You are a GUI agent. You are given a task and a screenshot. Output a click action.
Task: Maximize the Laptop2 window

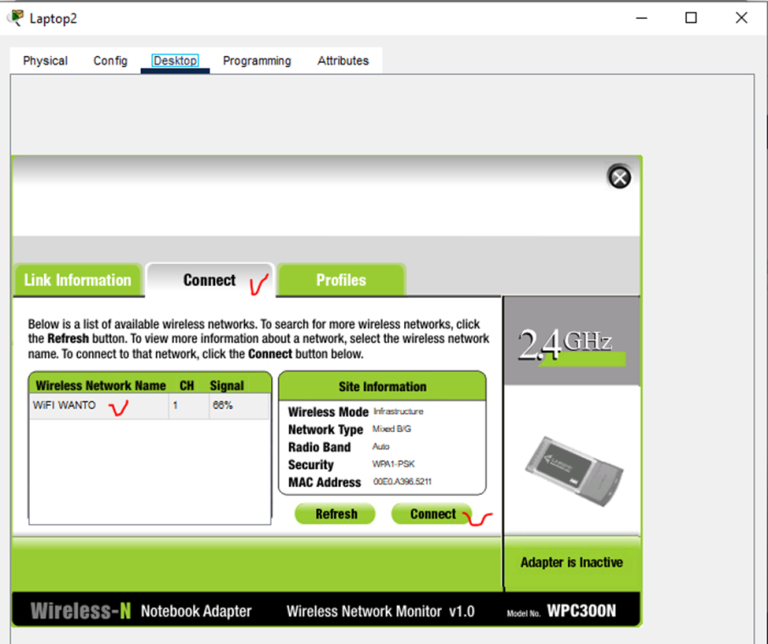coord(691,18)
